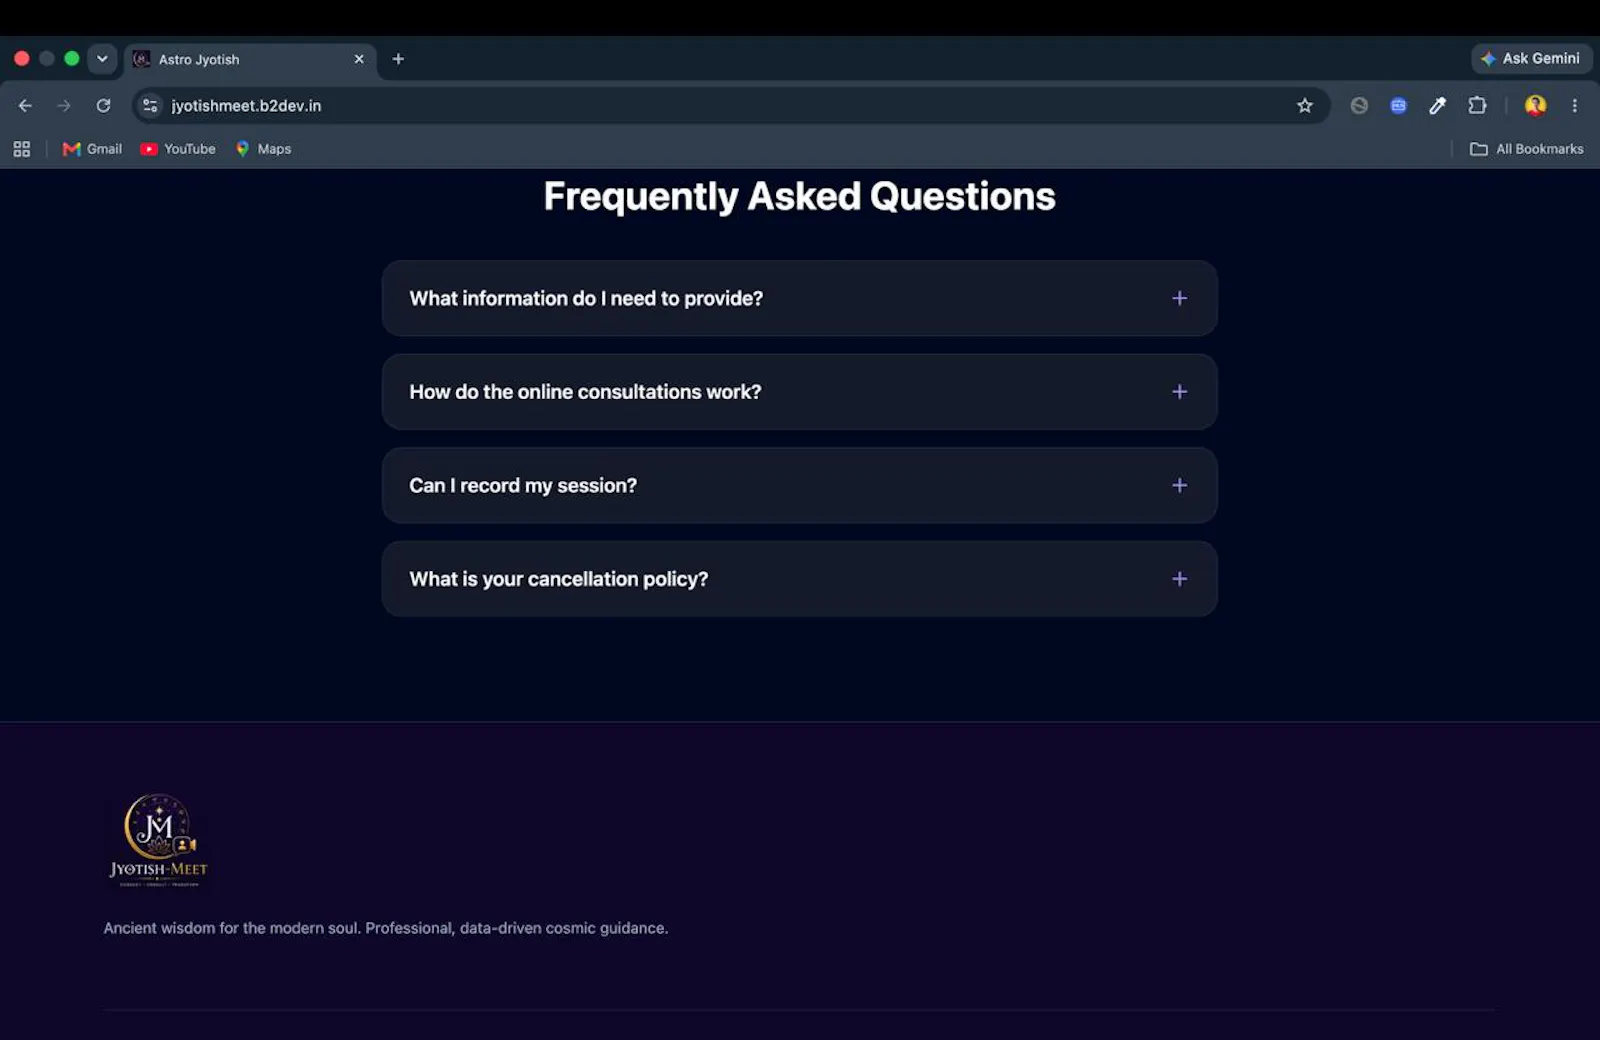Bookmark this page with the star icon
The height and width of the screenshot is (1040, 1600).
coord(1304,105)
